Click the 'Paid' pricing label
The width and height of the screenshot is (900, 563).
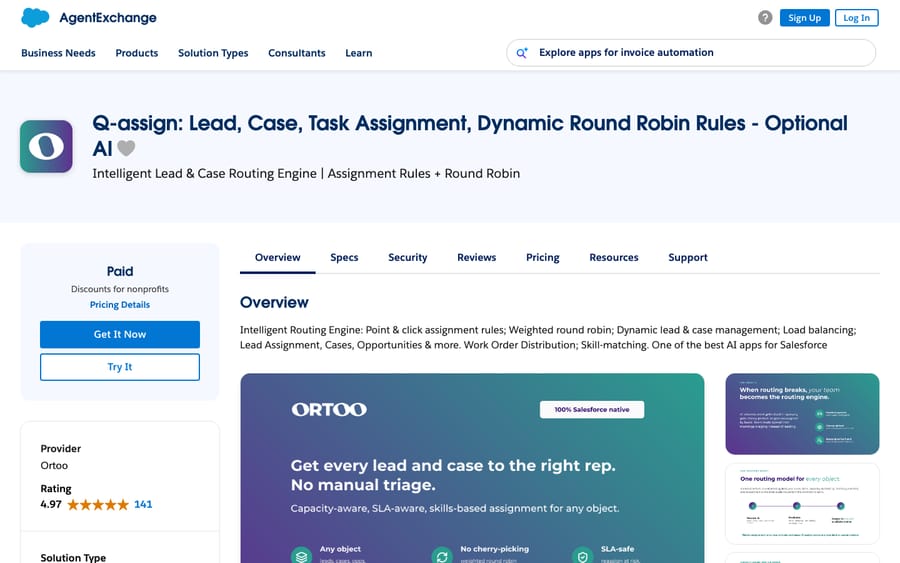pyautogui.click(x=120, y=271)
